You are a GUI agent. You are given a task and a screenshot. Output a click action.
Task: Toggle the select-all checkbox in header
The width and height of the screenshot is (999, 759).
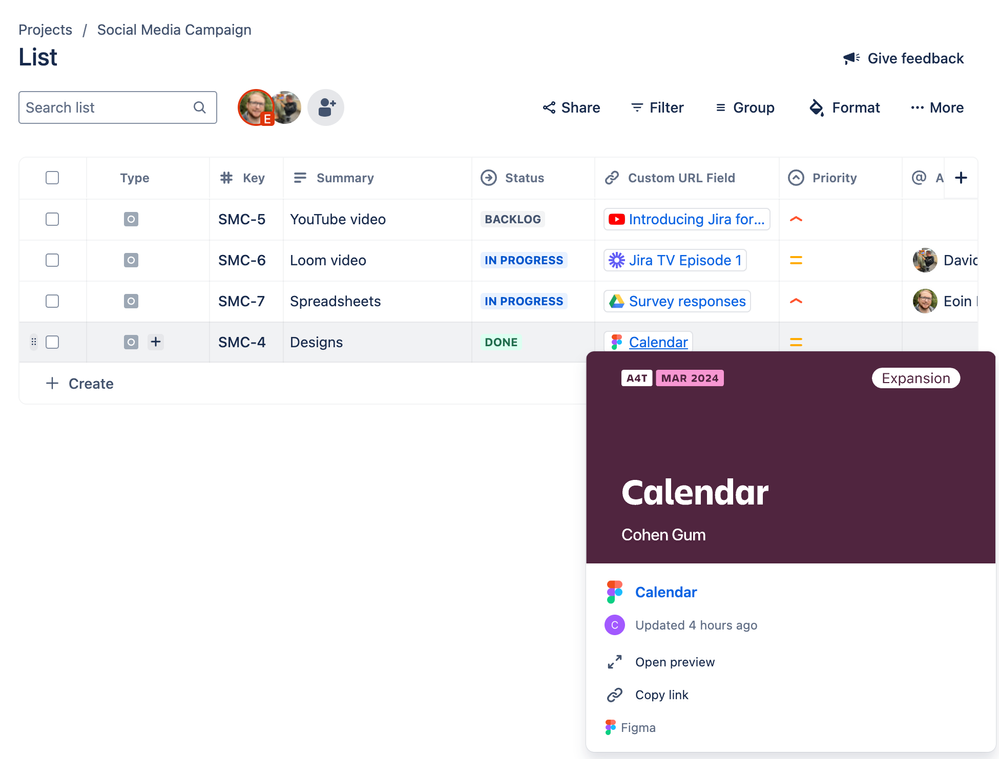[52, 178]
